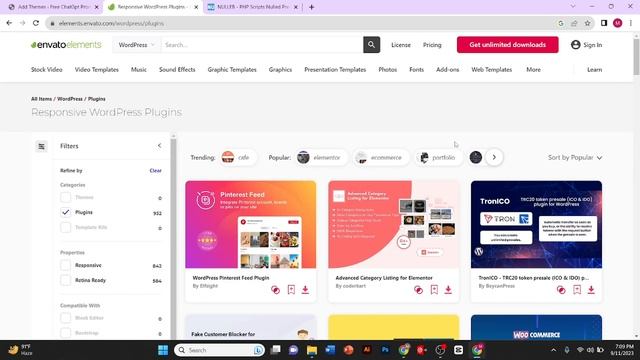Check the Bootstrap compatibility checkbox
Image resolution: width=640 pixels, height=360 pixels.
click(x=65, y=333)
